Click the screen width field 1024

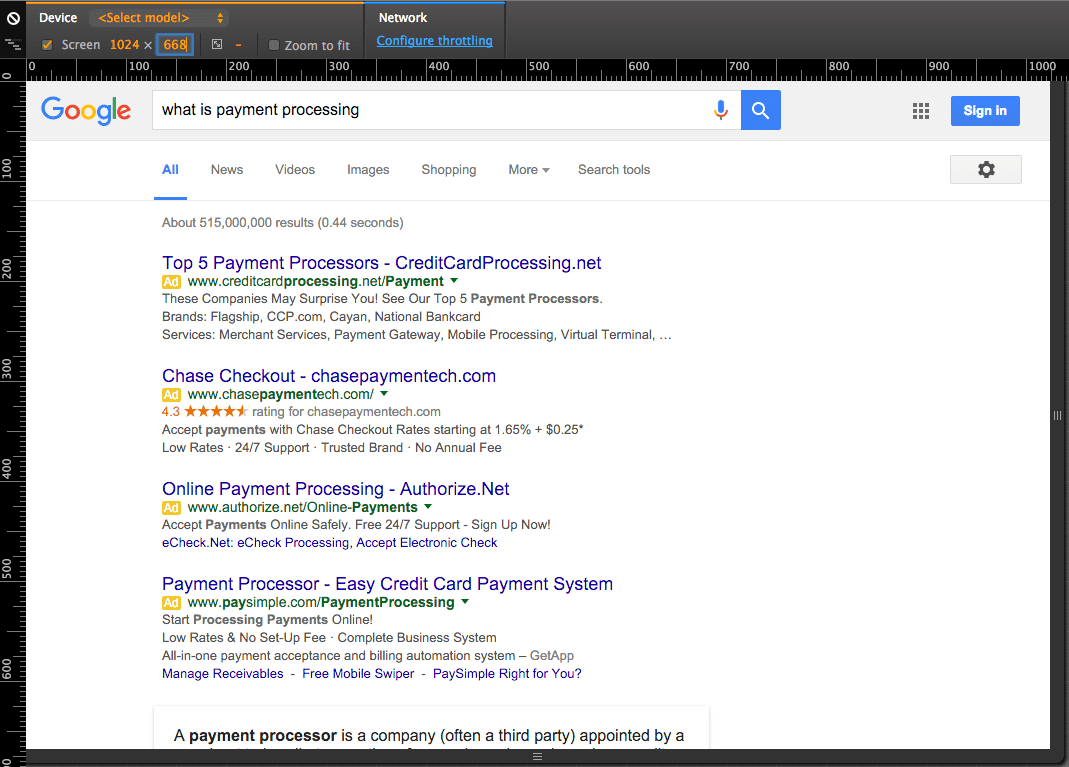(x=125, y=45)
